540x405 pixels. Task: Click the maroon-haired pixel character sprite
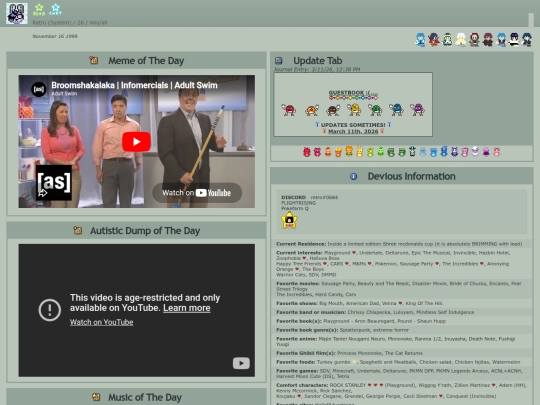[x=488, y=40]
